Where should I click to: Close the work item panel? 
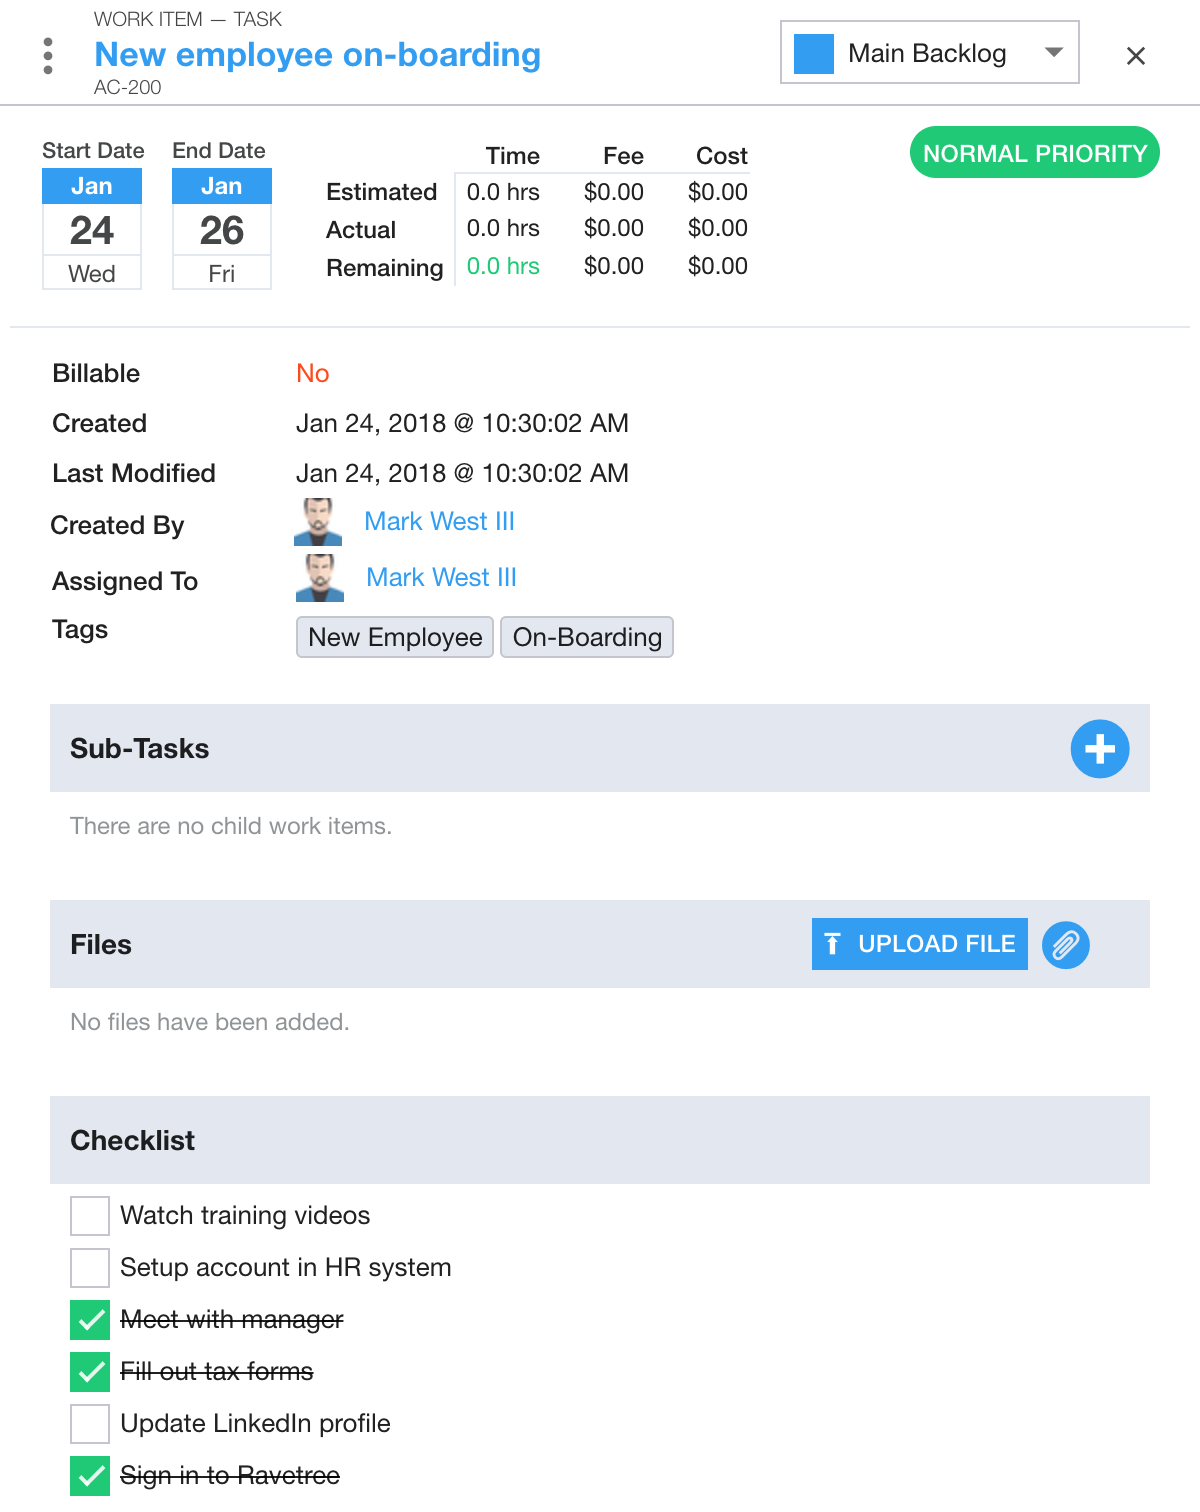click(1136, 56)
